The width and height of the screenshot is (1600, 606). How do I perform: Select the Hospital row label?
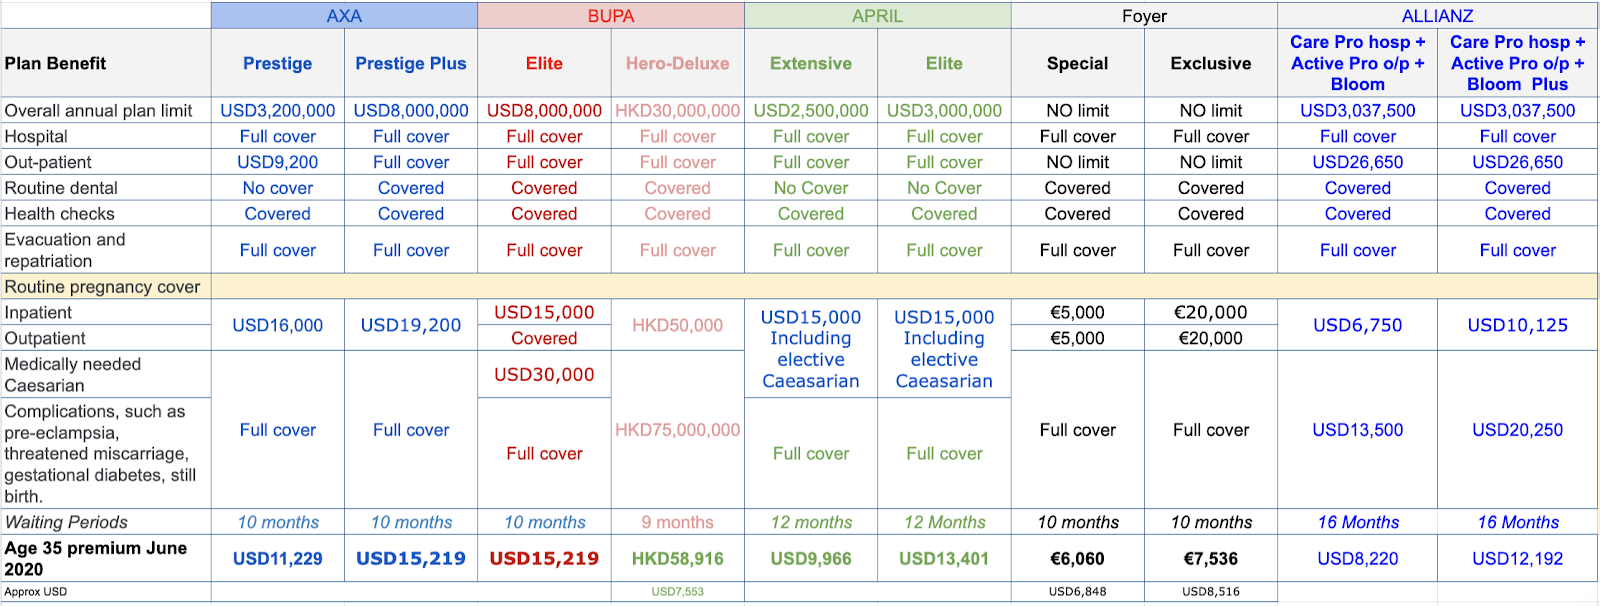106,137
